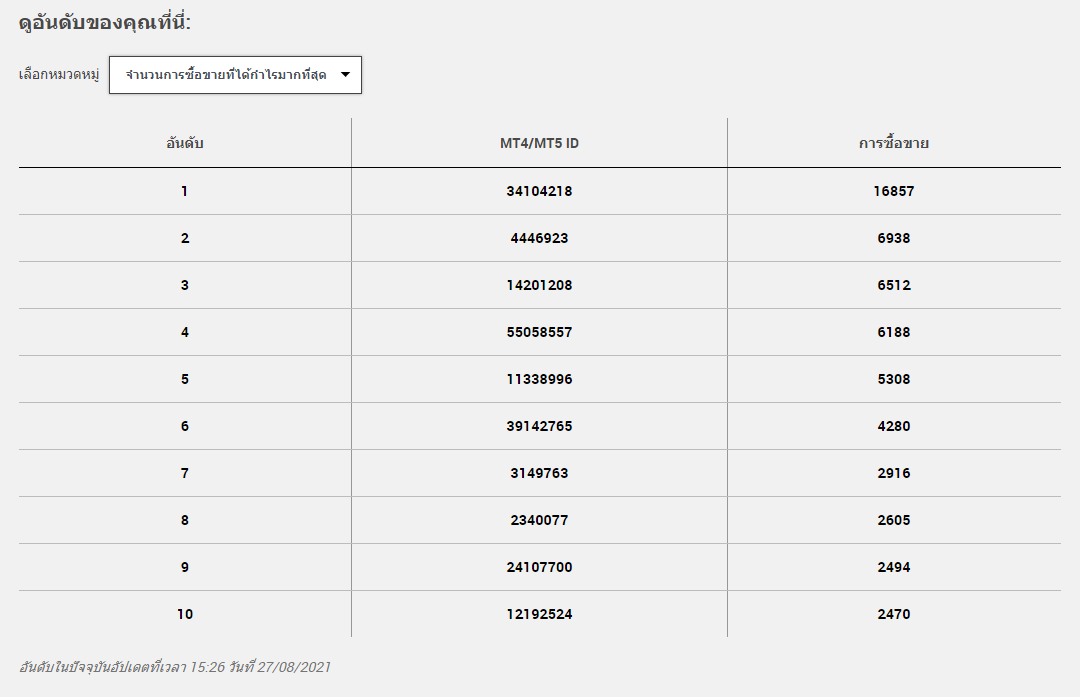The width and height of the screenshot is (1080, 697).
Task: Click trade count 4280
Action: pos(894,426)
